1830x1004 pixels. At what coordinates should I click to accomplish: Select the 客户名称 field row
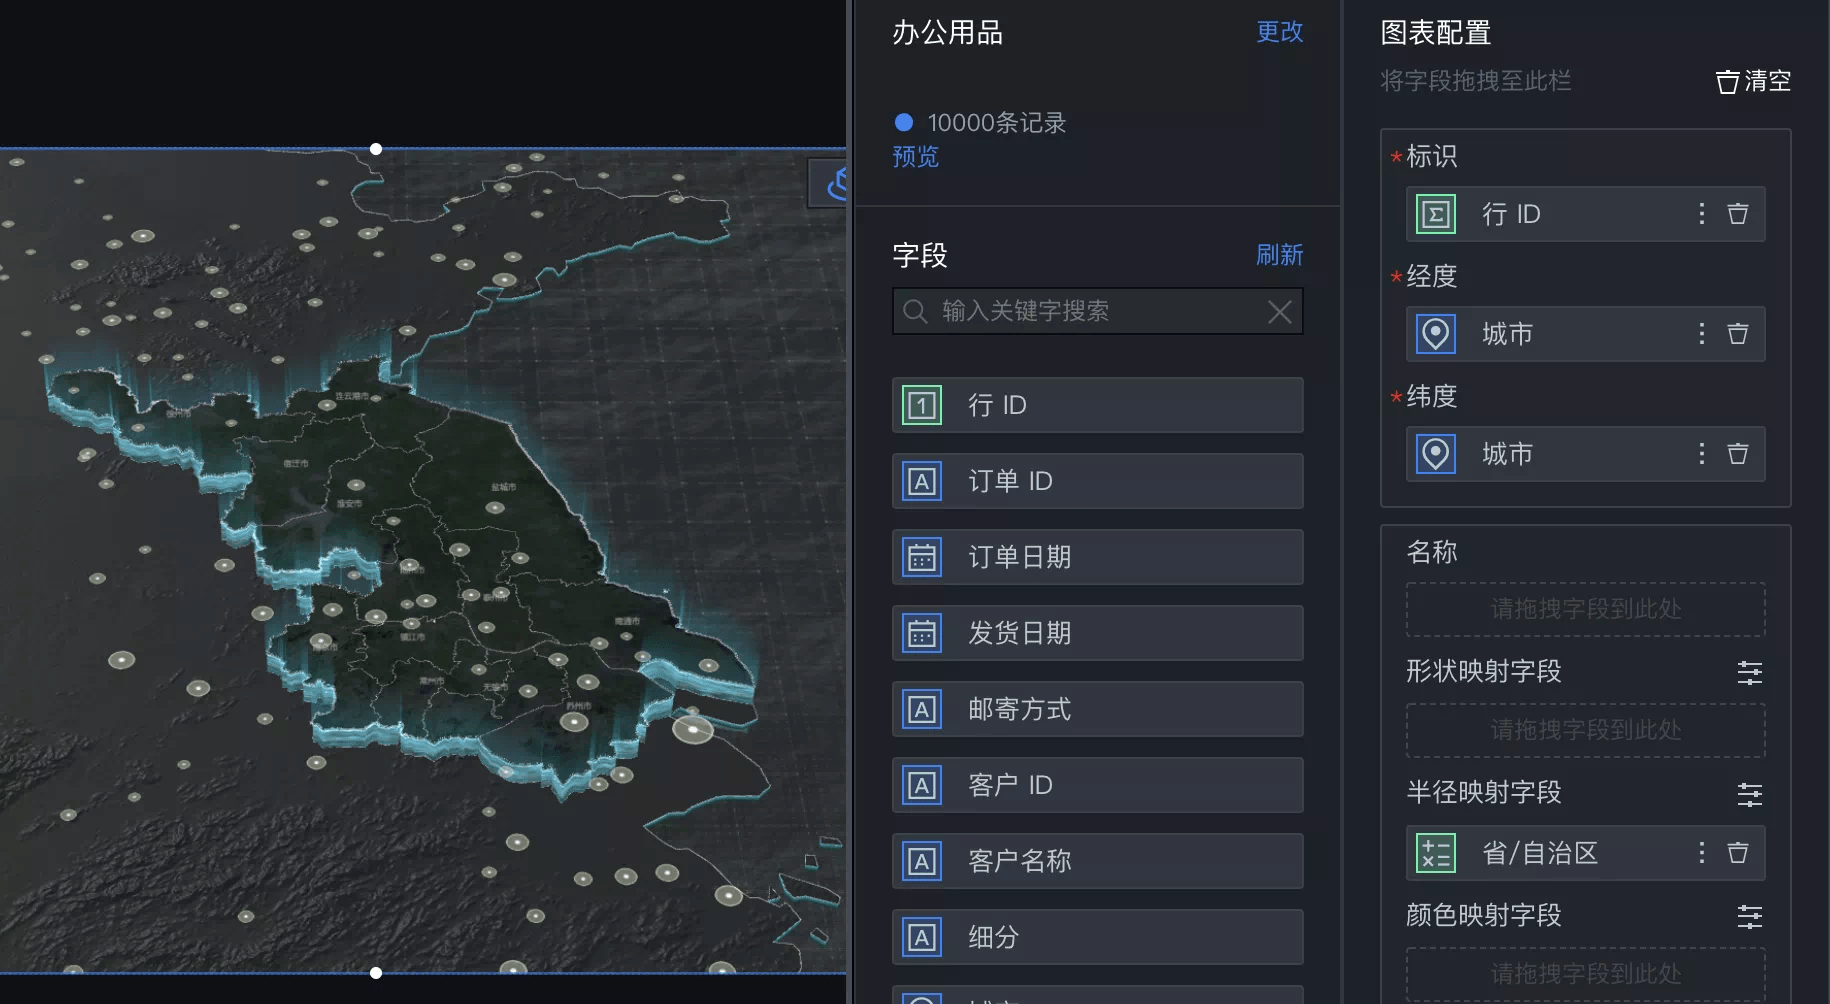pyautogui.click(x=1097, y=861)
